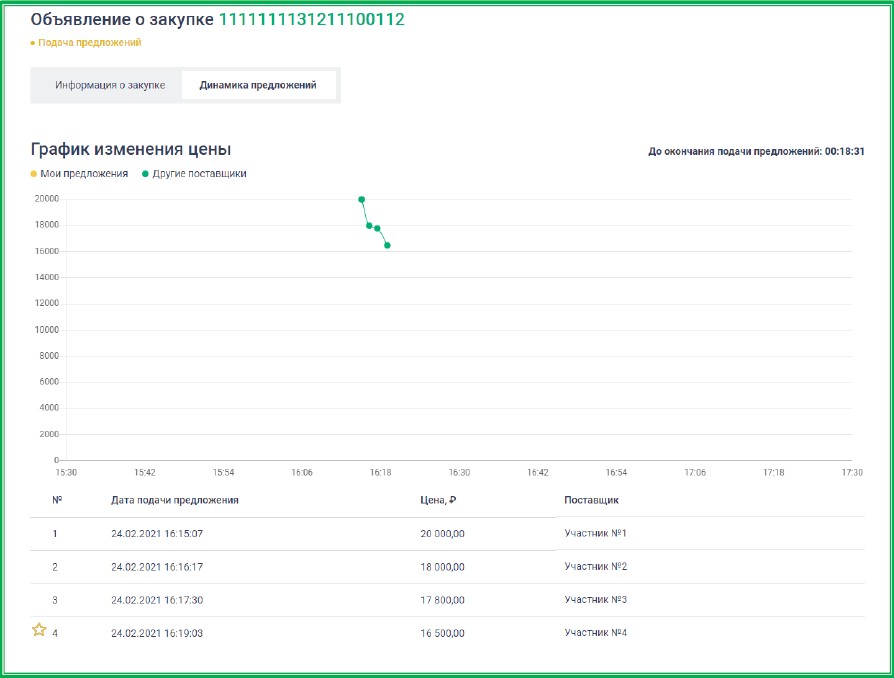
Task: Click the Дата подачи предложения column header
Action: click(174, 499)
